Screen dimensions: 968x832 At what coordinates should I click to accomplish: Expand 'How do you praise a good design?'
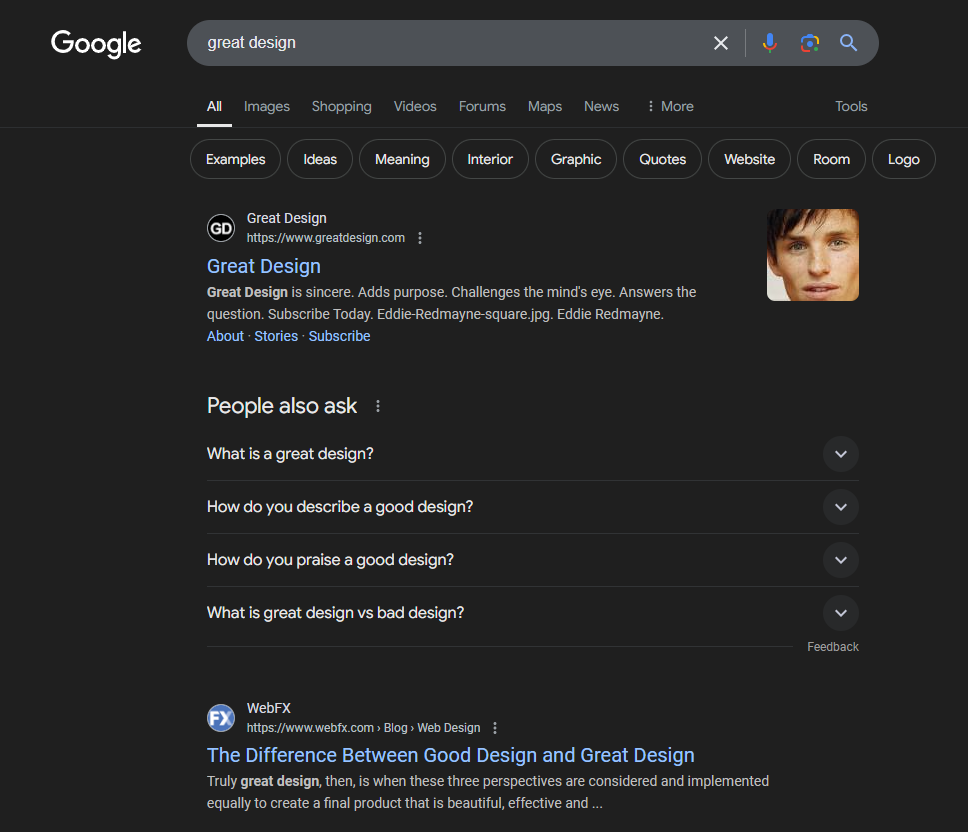tap(533, 560)
